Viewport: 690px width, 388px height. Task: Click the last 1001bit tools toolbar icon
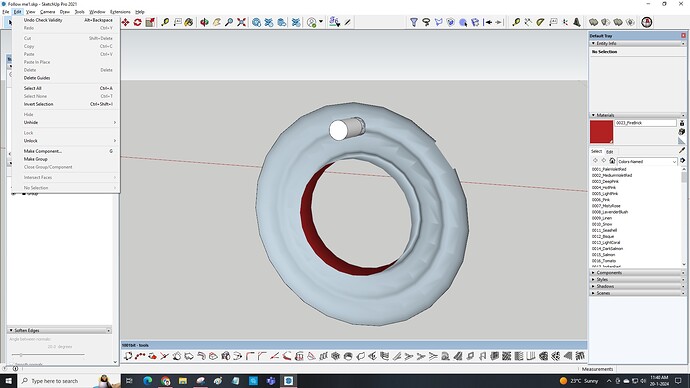580,356
